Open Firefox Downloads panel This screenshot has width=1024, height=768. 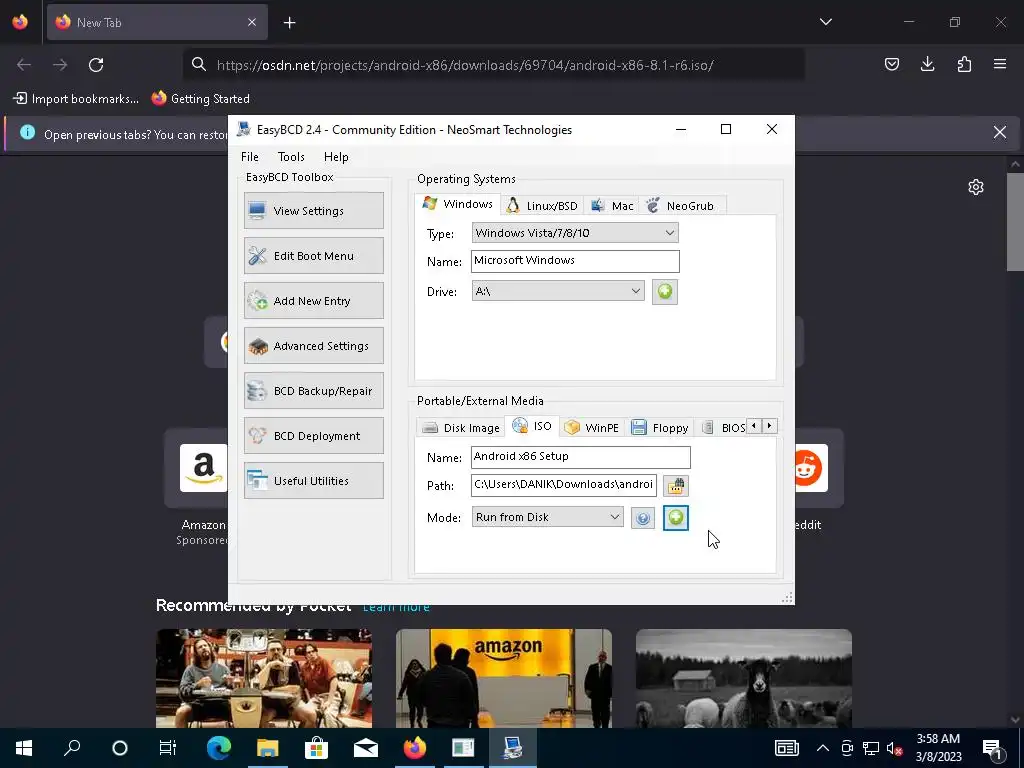pos(927,64)
